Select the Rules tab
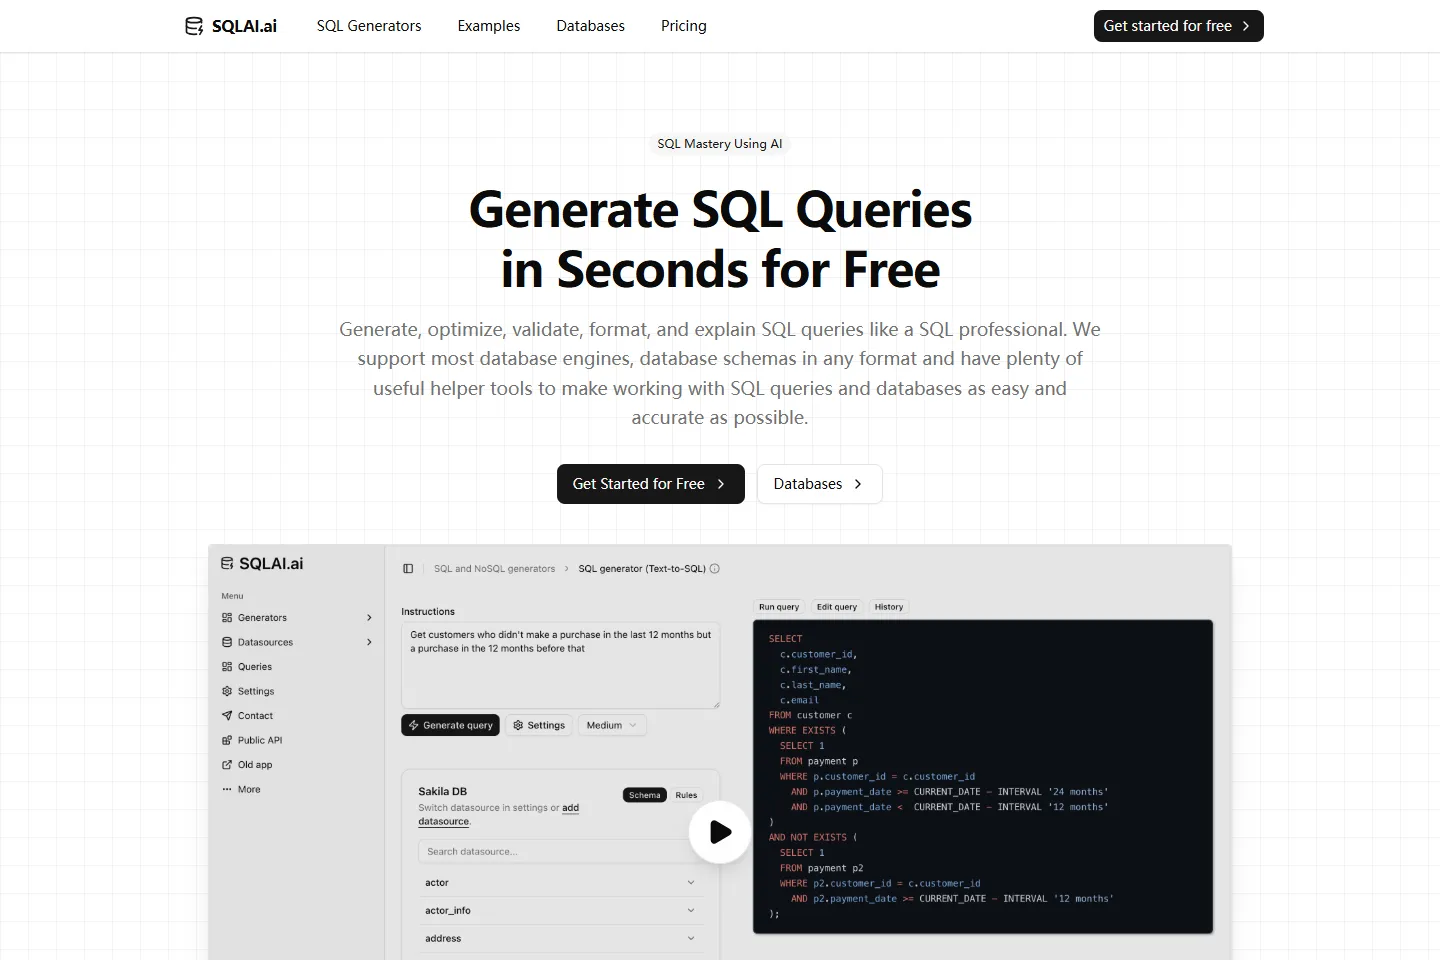This screenshot has width=1440, height=960. [x=686, y=795]
